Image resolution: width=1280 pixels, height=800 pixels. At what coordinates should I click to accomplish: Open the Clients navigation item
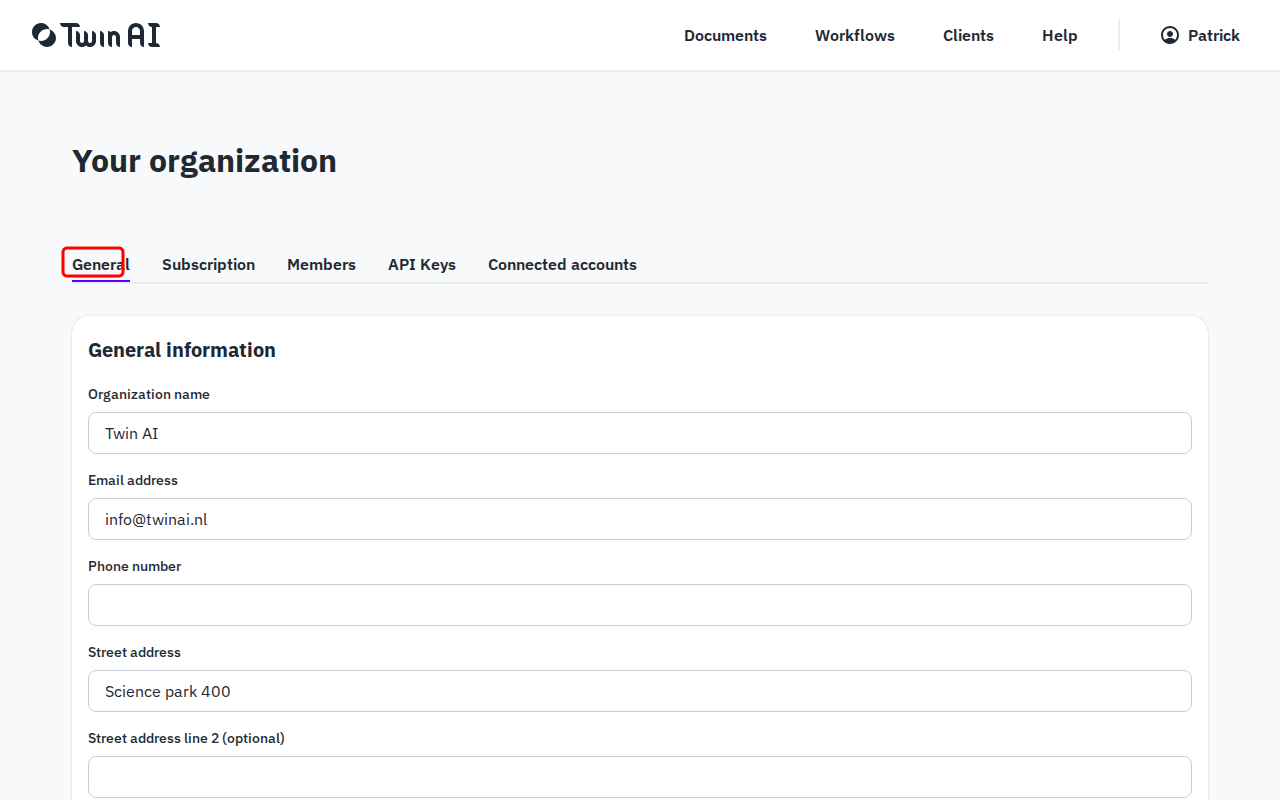point(968,35)
